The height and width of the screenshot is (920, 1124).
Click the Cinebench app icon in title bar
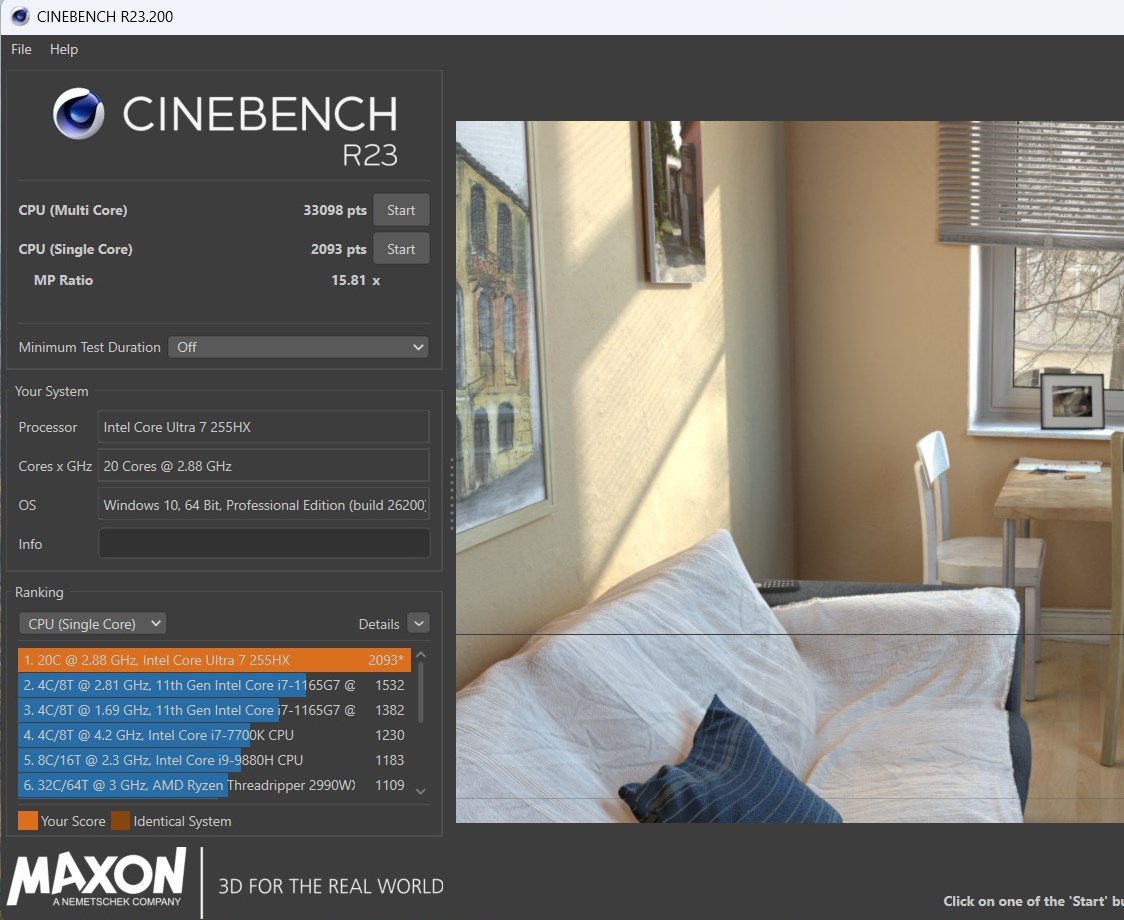click(x=20, y=16)
